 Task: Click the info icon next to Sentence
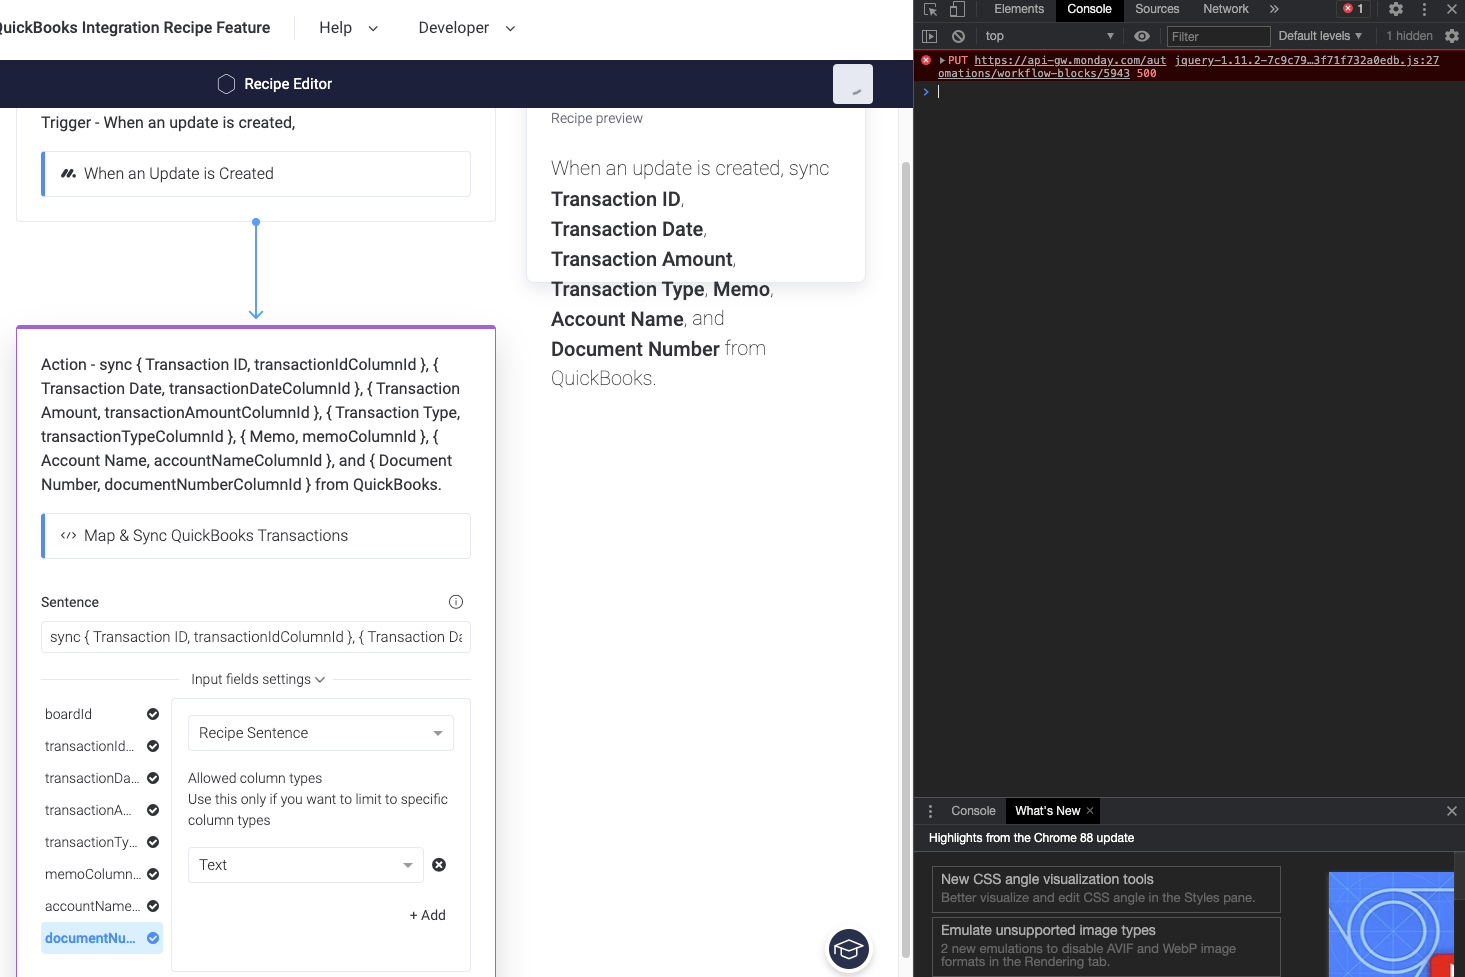[456, 602]
